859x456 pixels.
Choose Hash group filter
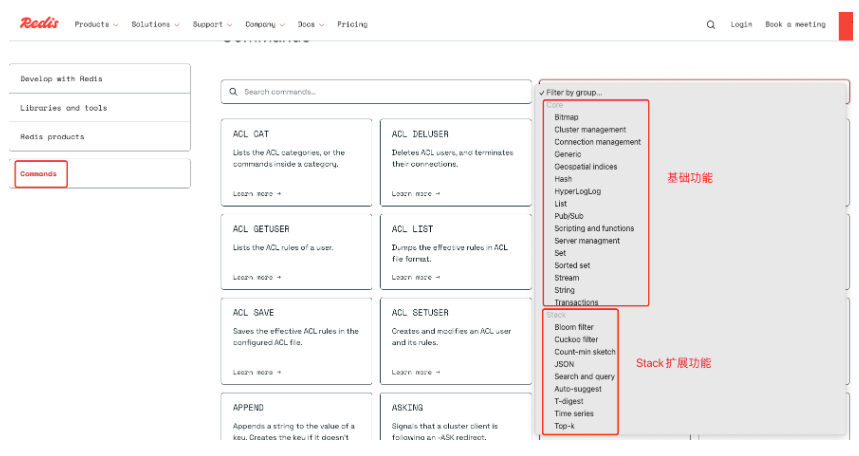[x=563, y=179]
